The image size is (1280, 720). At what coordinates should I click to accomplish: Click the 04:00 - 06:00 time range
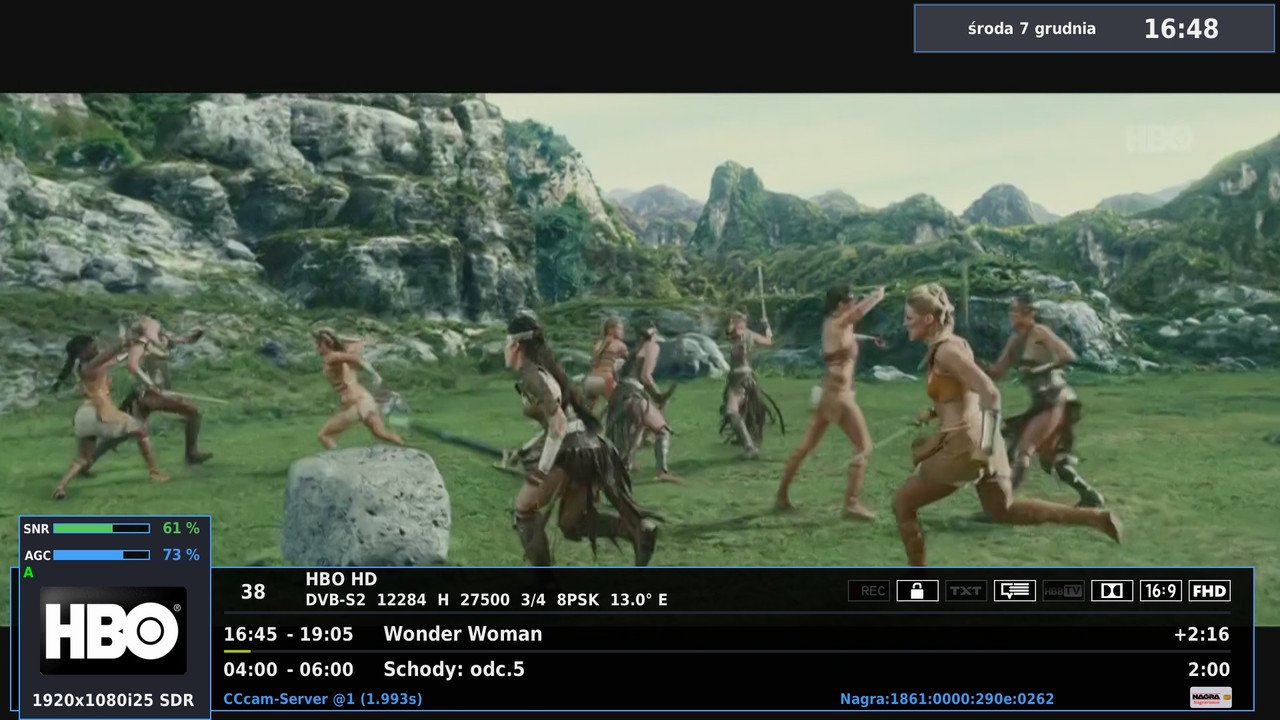tap(288, 670)
